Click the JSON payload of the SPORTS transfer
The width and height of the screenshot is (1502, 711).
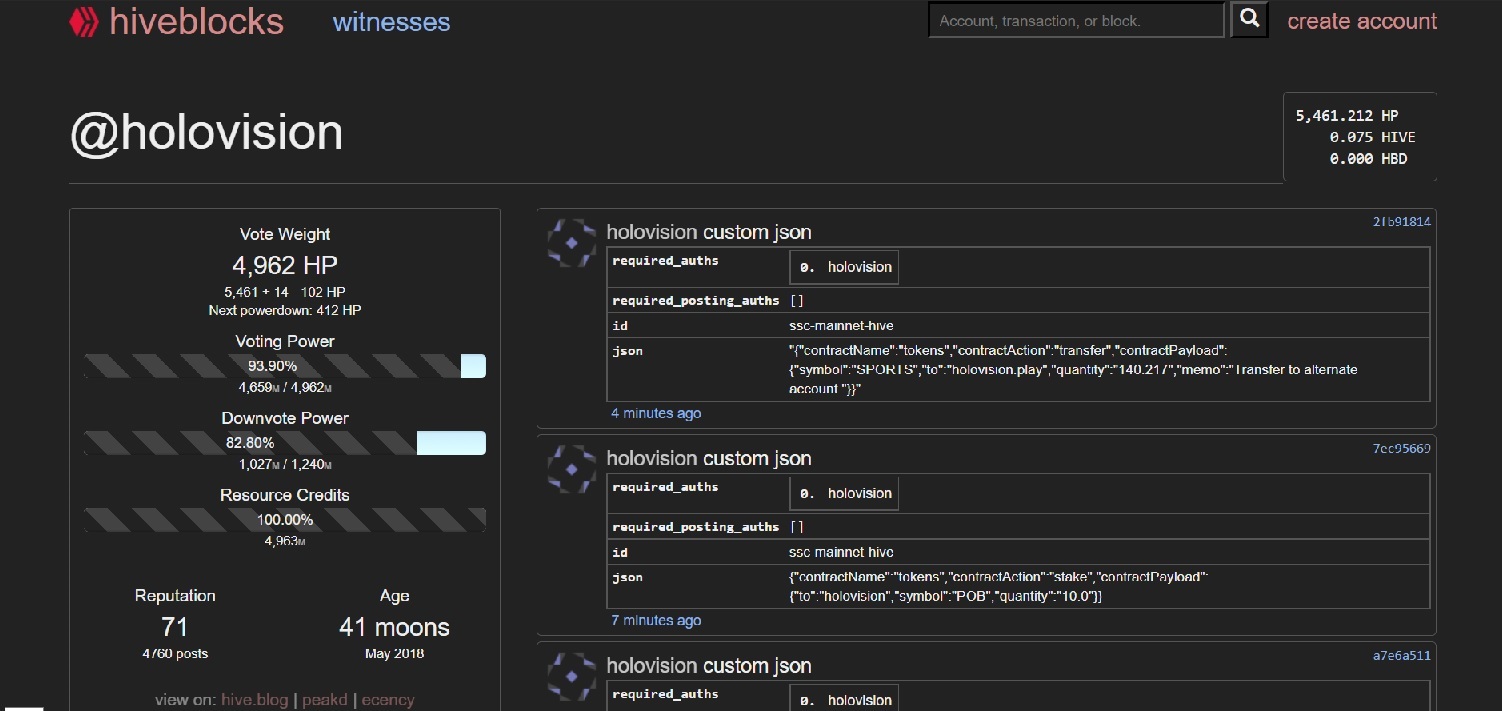coord(1073,369)
